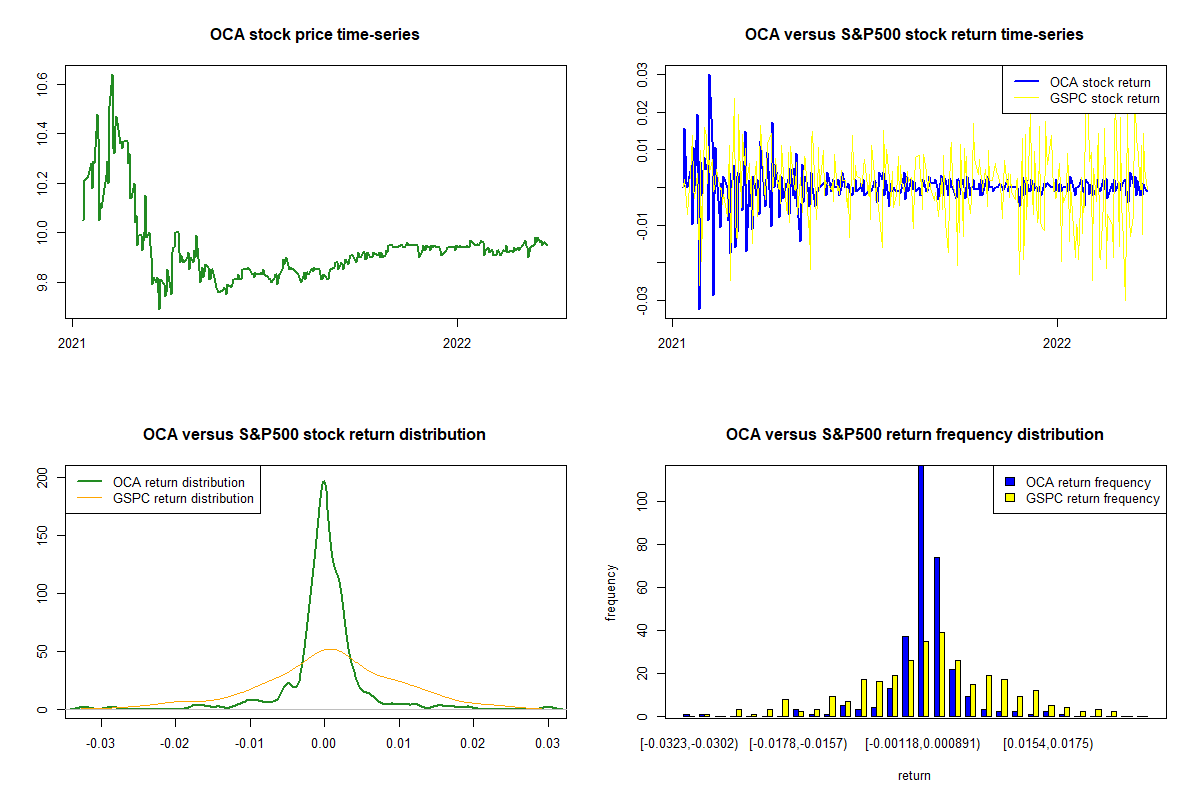Click the 'OCA versus S&P500 stock return distribution' title
Viewport: 1200px width, 800px height.
pos(315,435)
